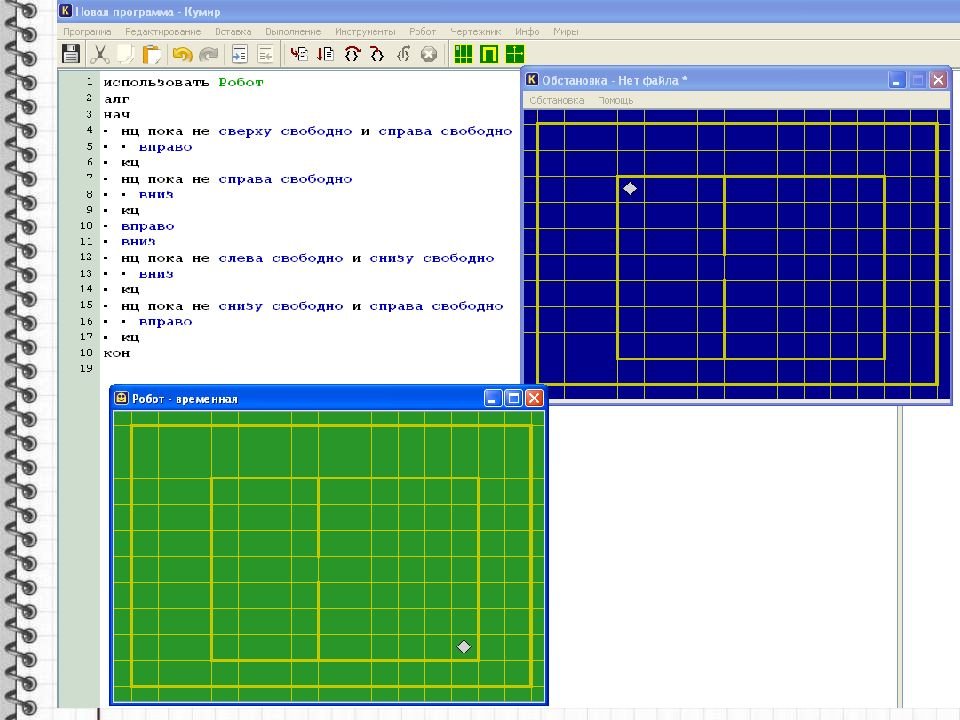This screenshot has height=720, width=960.
Task: Click the Undo arrow icon
Action: point(182,54)
